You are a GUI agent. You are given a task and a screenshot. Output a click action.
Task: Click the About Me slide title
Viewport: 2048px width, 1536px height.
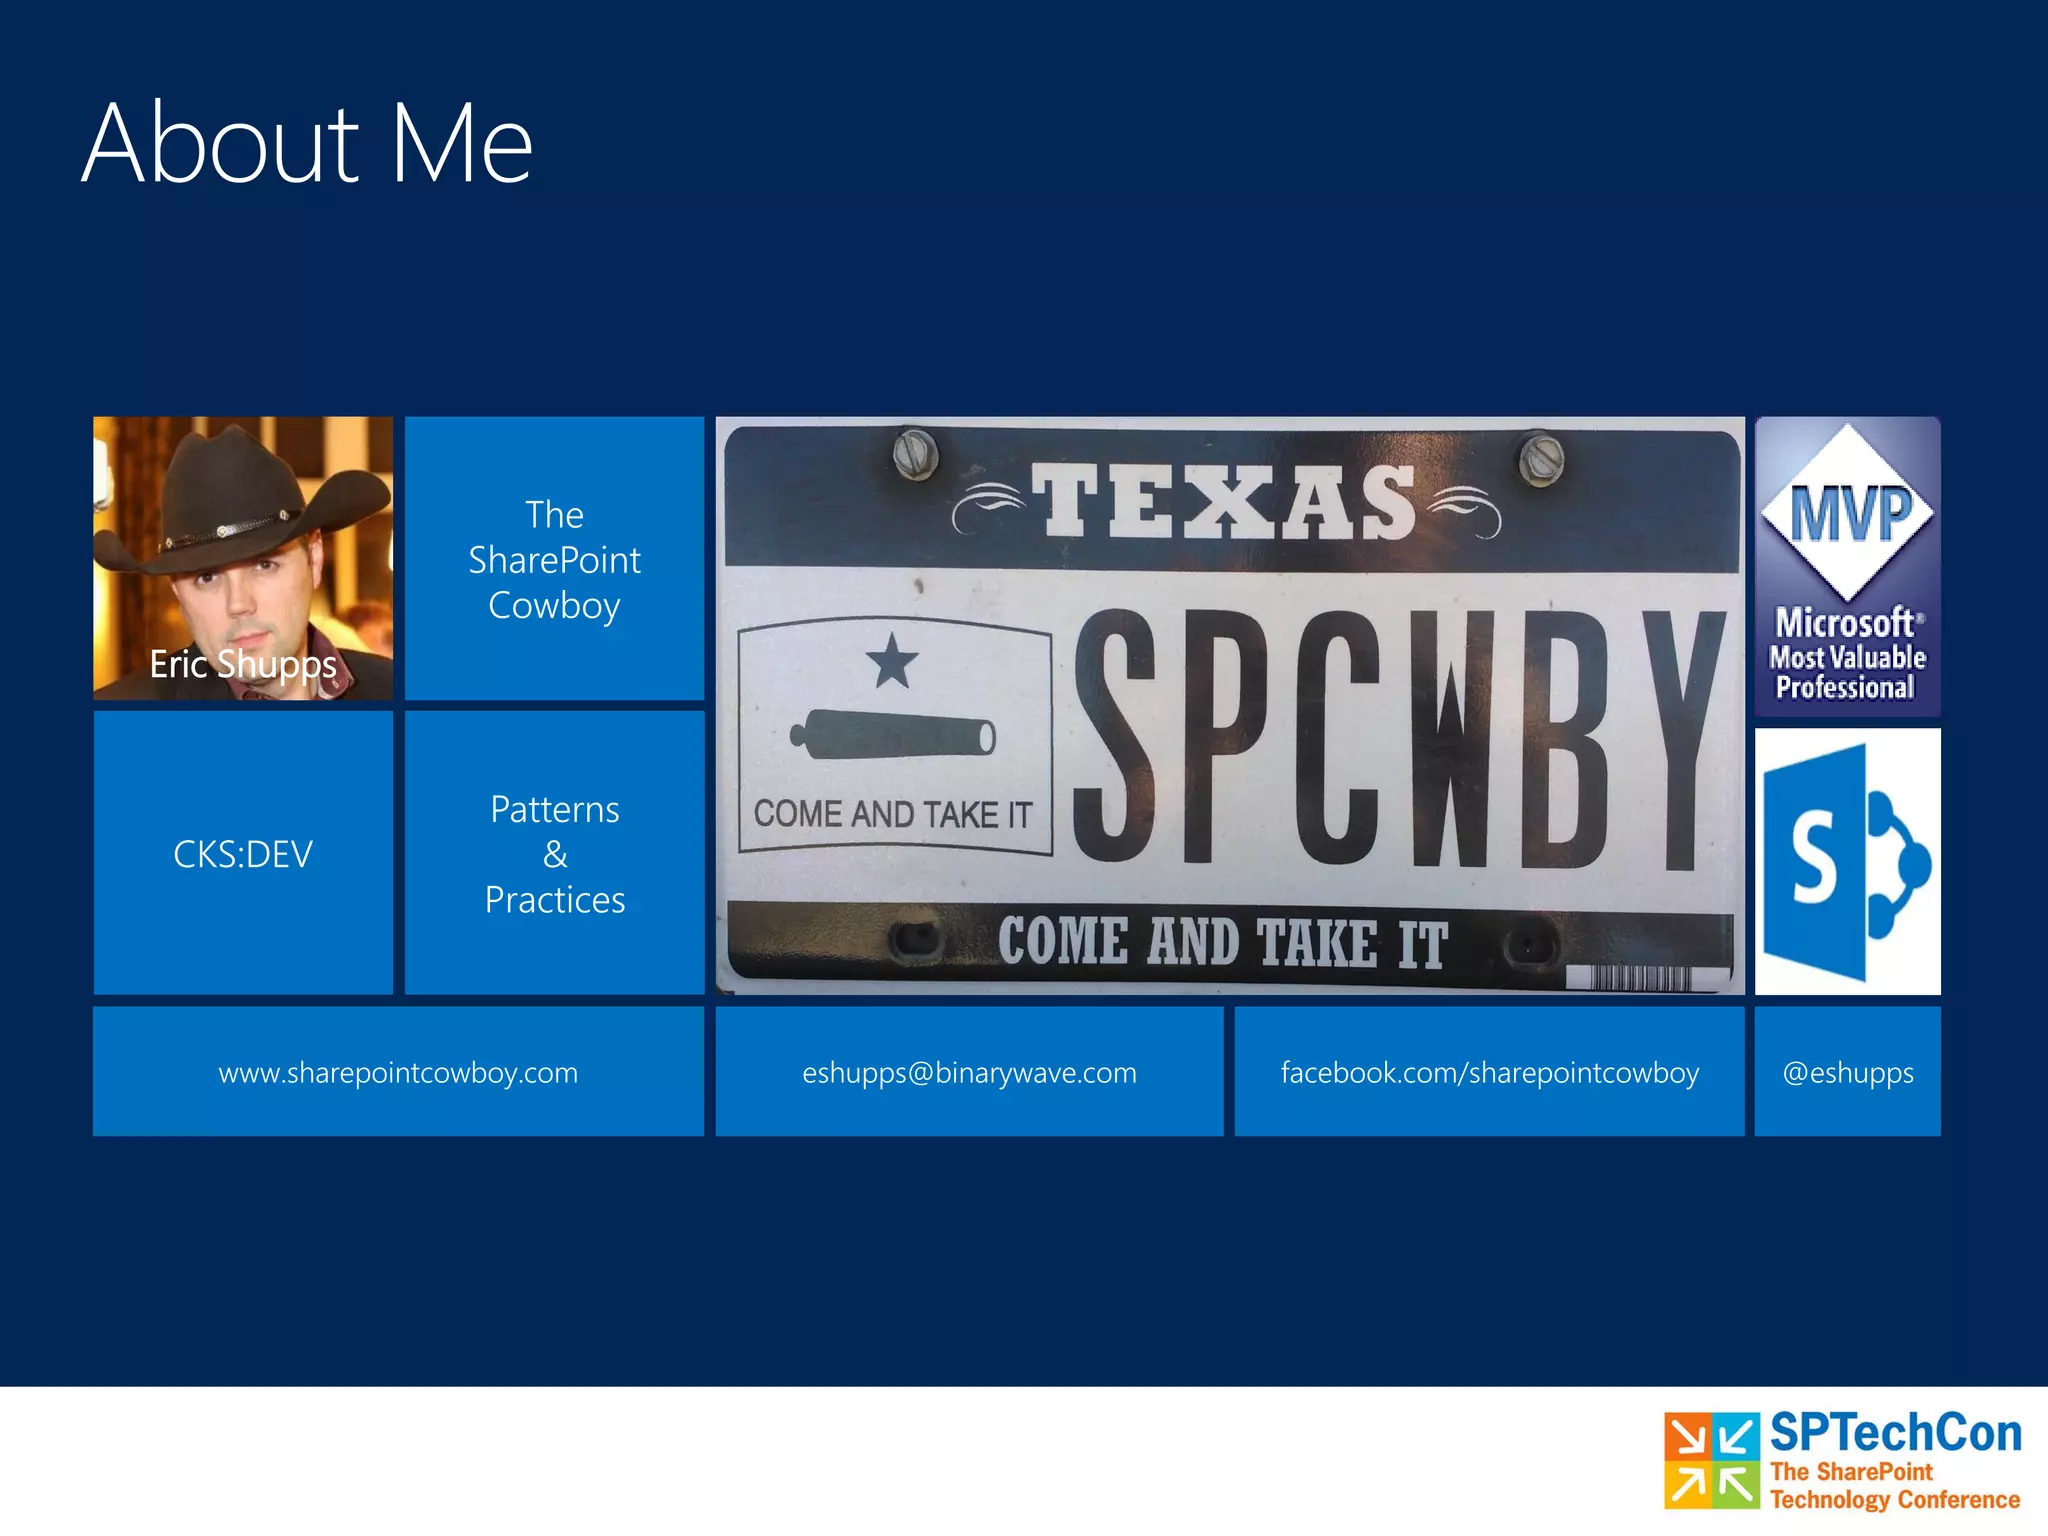pyautogui.click(x=307, y=143)
